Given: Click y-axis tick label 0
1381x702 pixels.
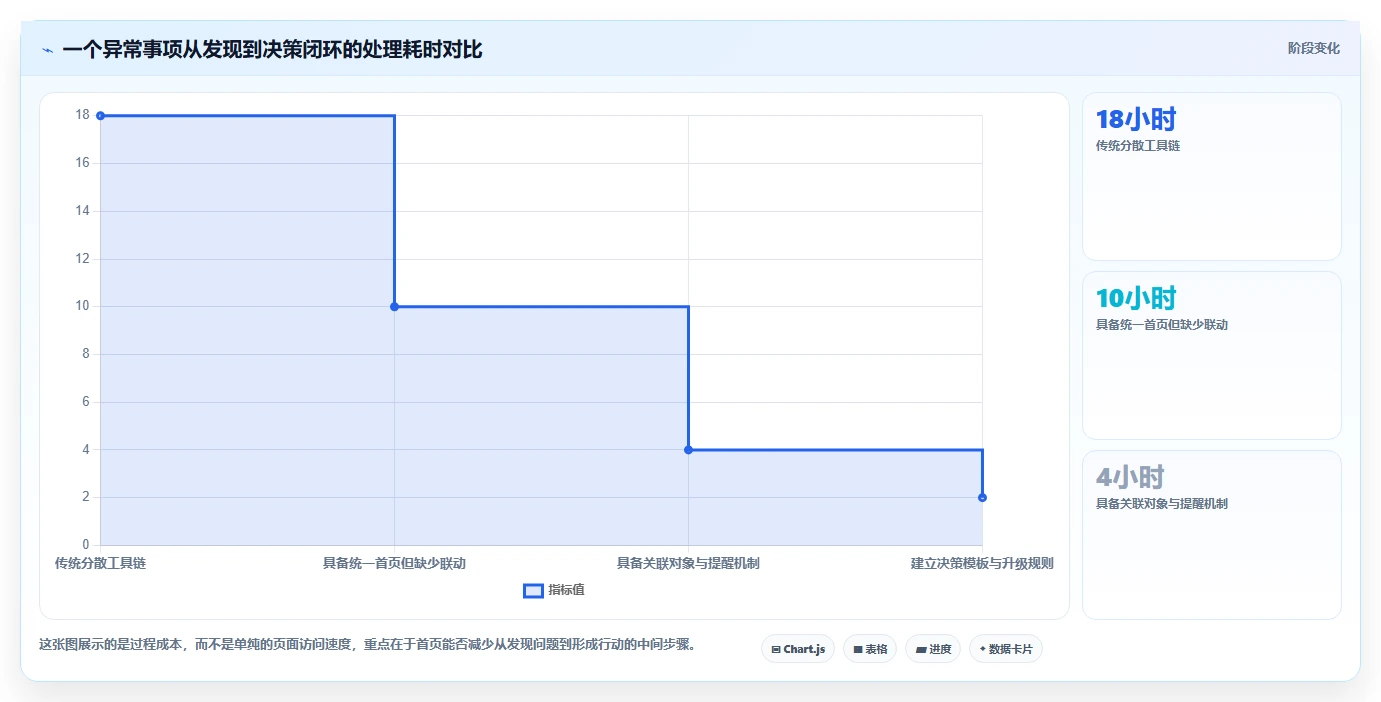Looking at the screenshot, I should (85, 545).
